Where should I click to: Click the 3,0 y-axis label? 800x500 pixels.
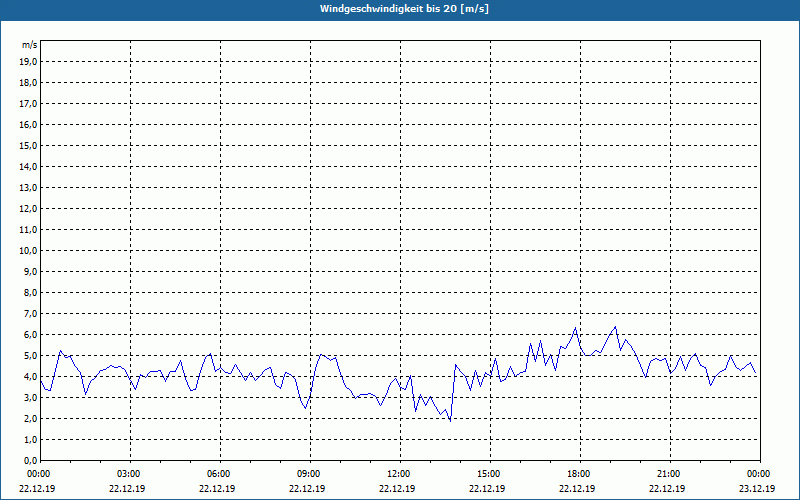coord(31,397)
